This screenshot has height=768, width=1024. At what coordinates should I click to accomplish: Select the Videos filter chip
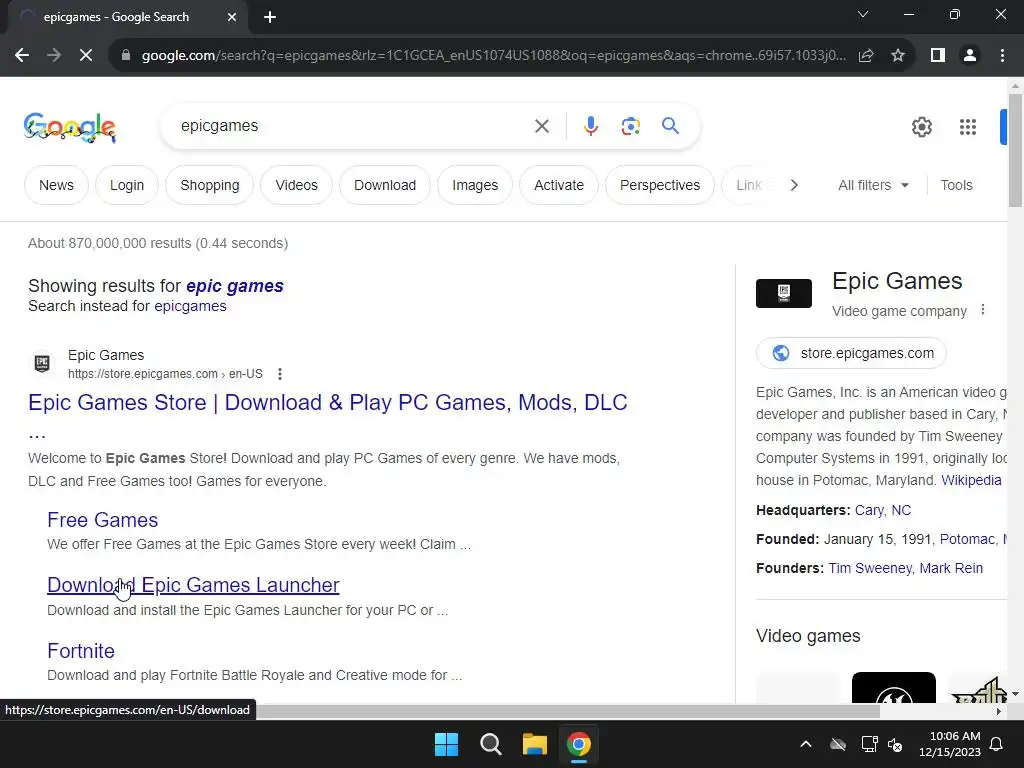296,185
